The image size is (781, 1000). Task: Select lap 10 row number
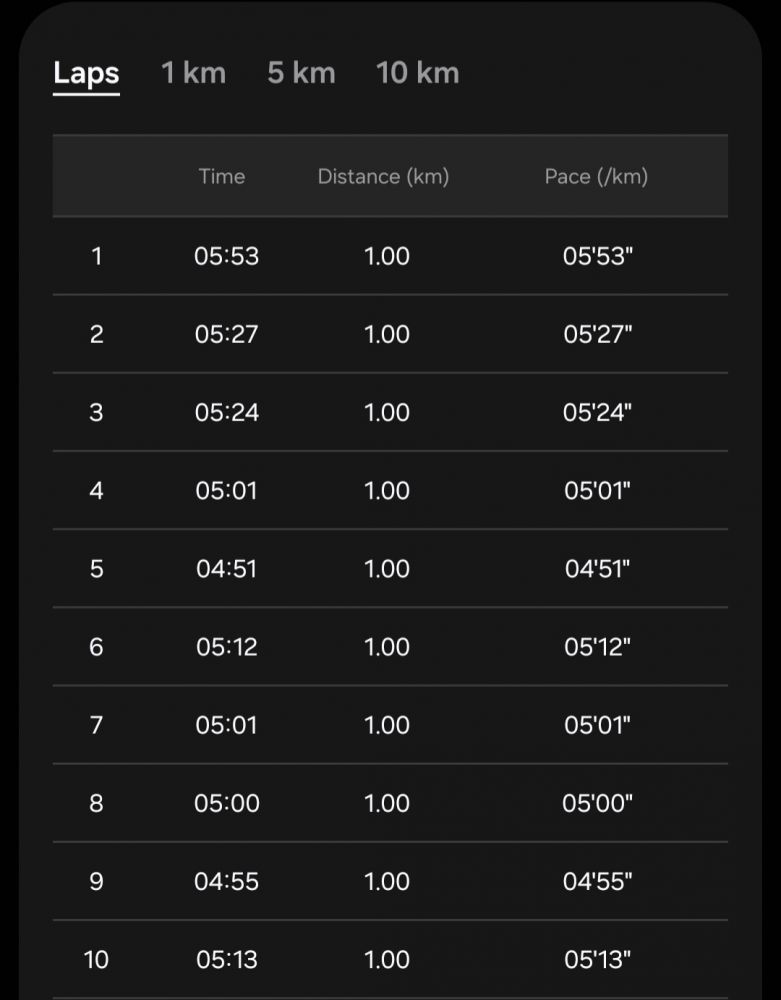point(96,960)
